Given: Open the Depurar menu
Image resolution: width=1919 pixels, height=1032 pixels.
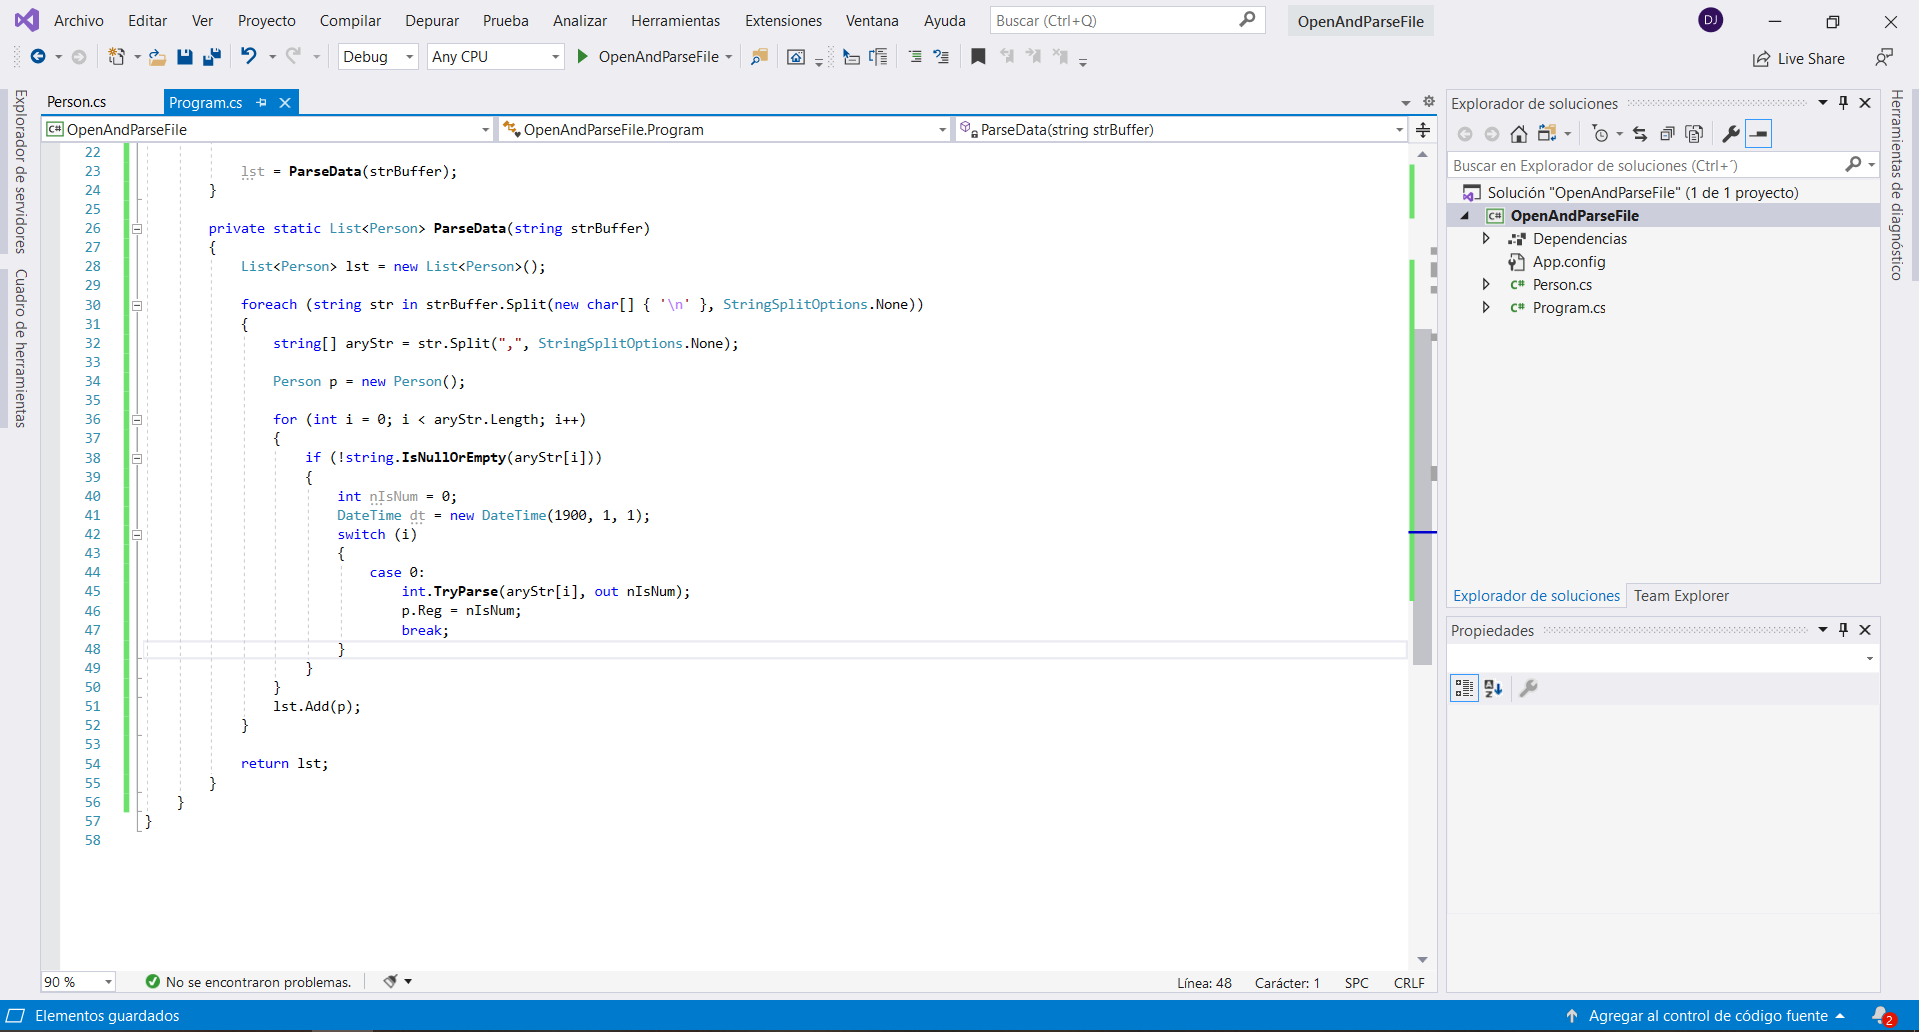Looking at the screenshot, I should [x=431, y=21].
